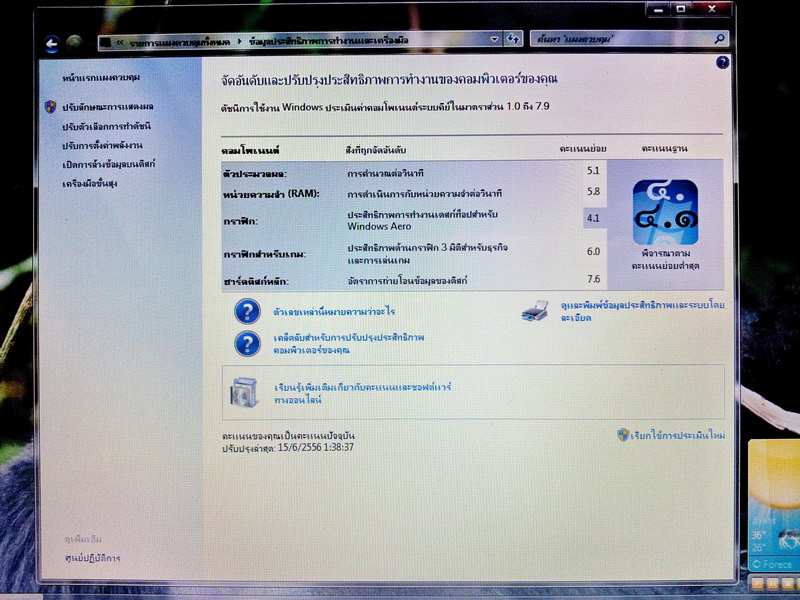Minimize the Control Panel window
Screen dimensions: 800x600
659,10
